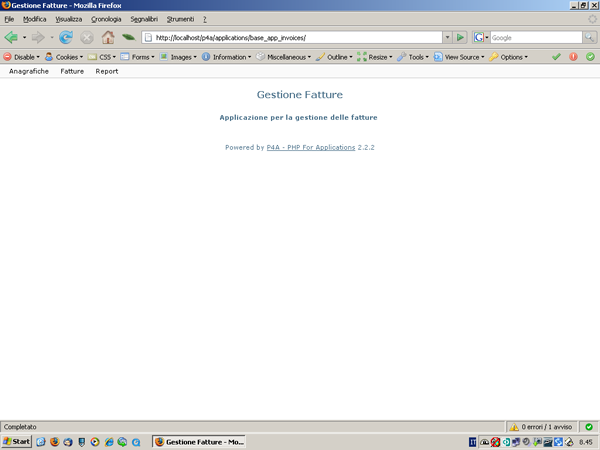Open the Forms toolbar menu
The width and height of the screenshot is (600, 450).
(137, 57)
